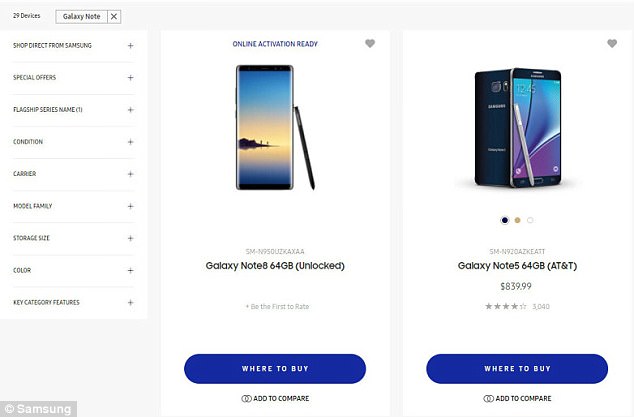Select the gold color swatch for Note5
The image size is (634, 417).
click(x=517, y=220)
